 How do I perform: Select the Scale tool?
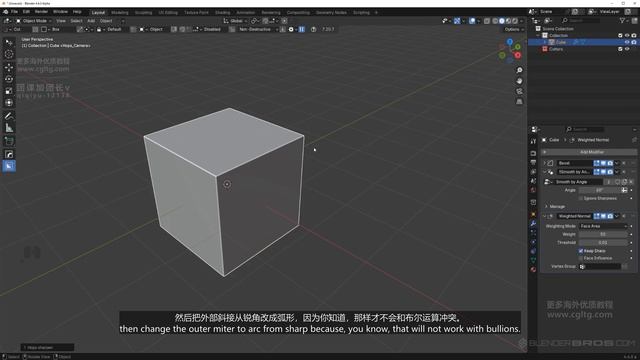[9, 91]
